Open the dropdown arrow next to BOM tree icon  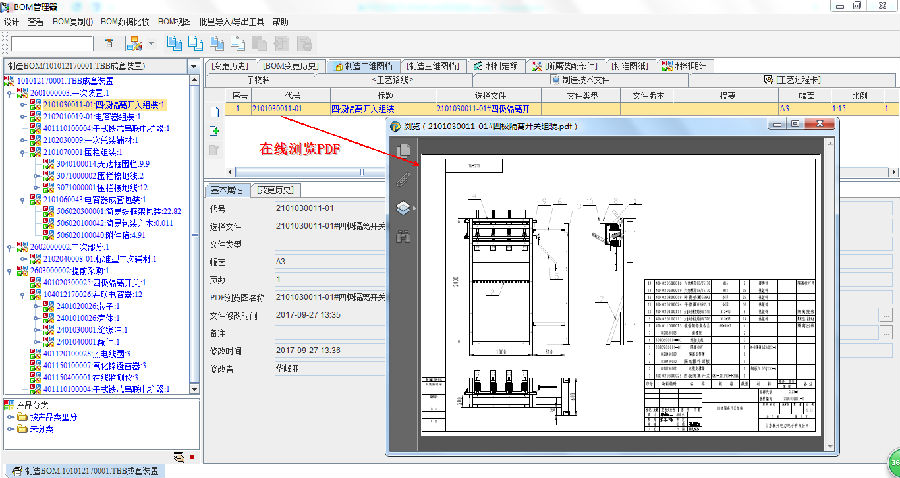151,44
